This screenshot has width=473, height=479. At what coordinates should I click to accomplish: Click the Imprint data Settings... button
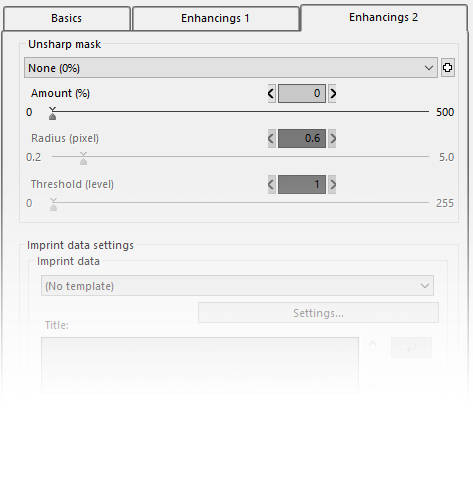(x=318, y=313)
